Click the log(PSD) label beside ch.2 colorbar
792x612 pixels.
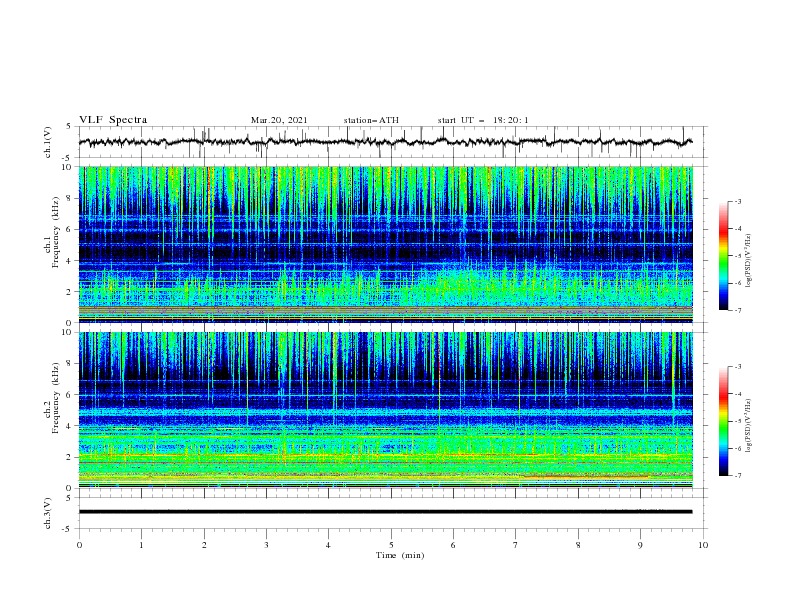tap(749, 425)
